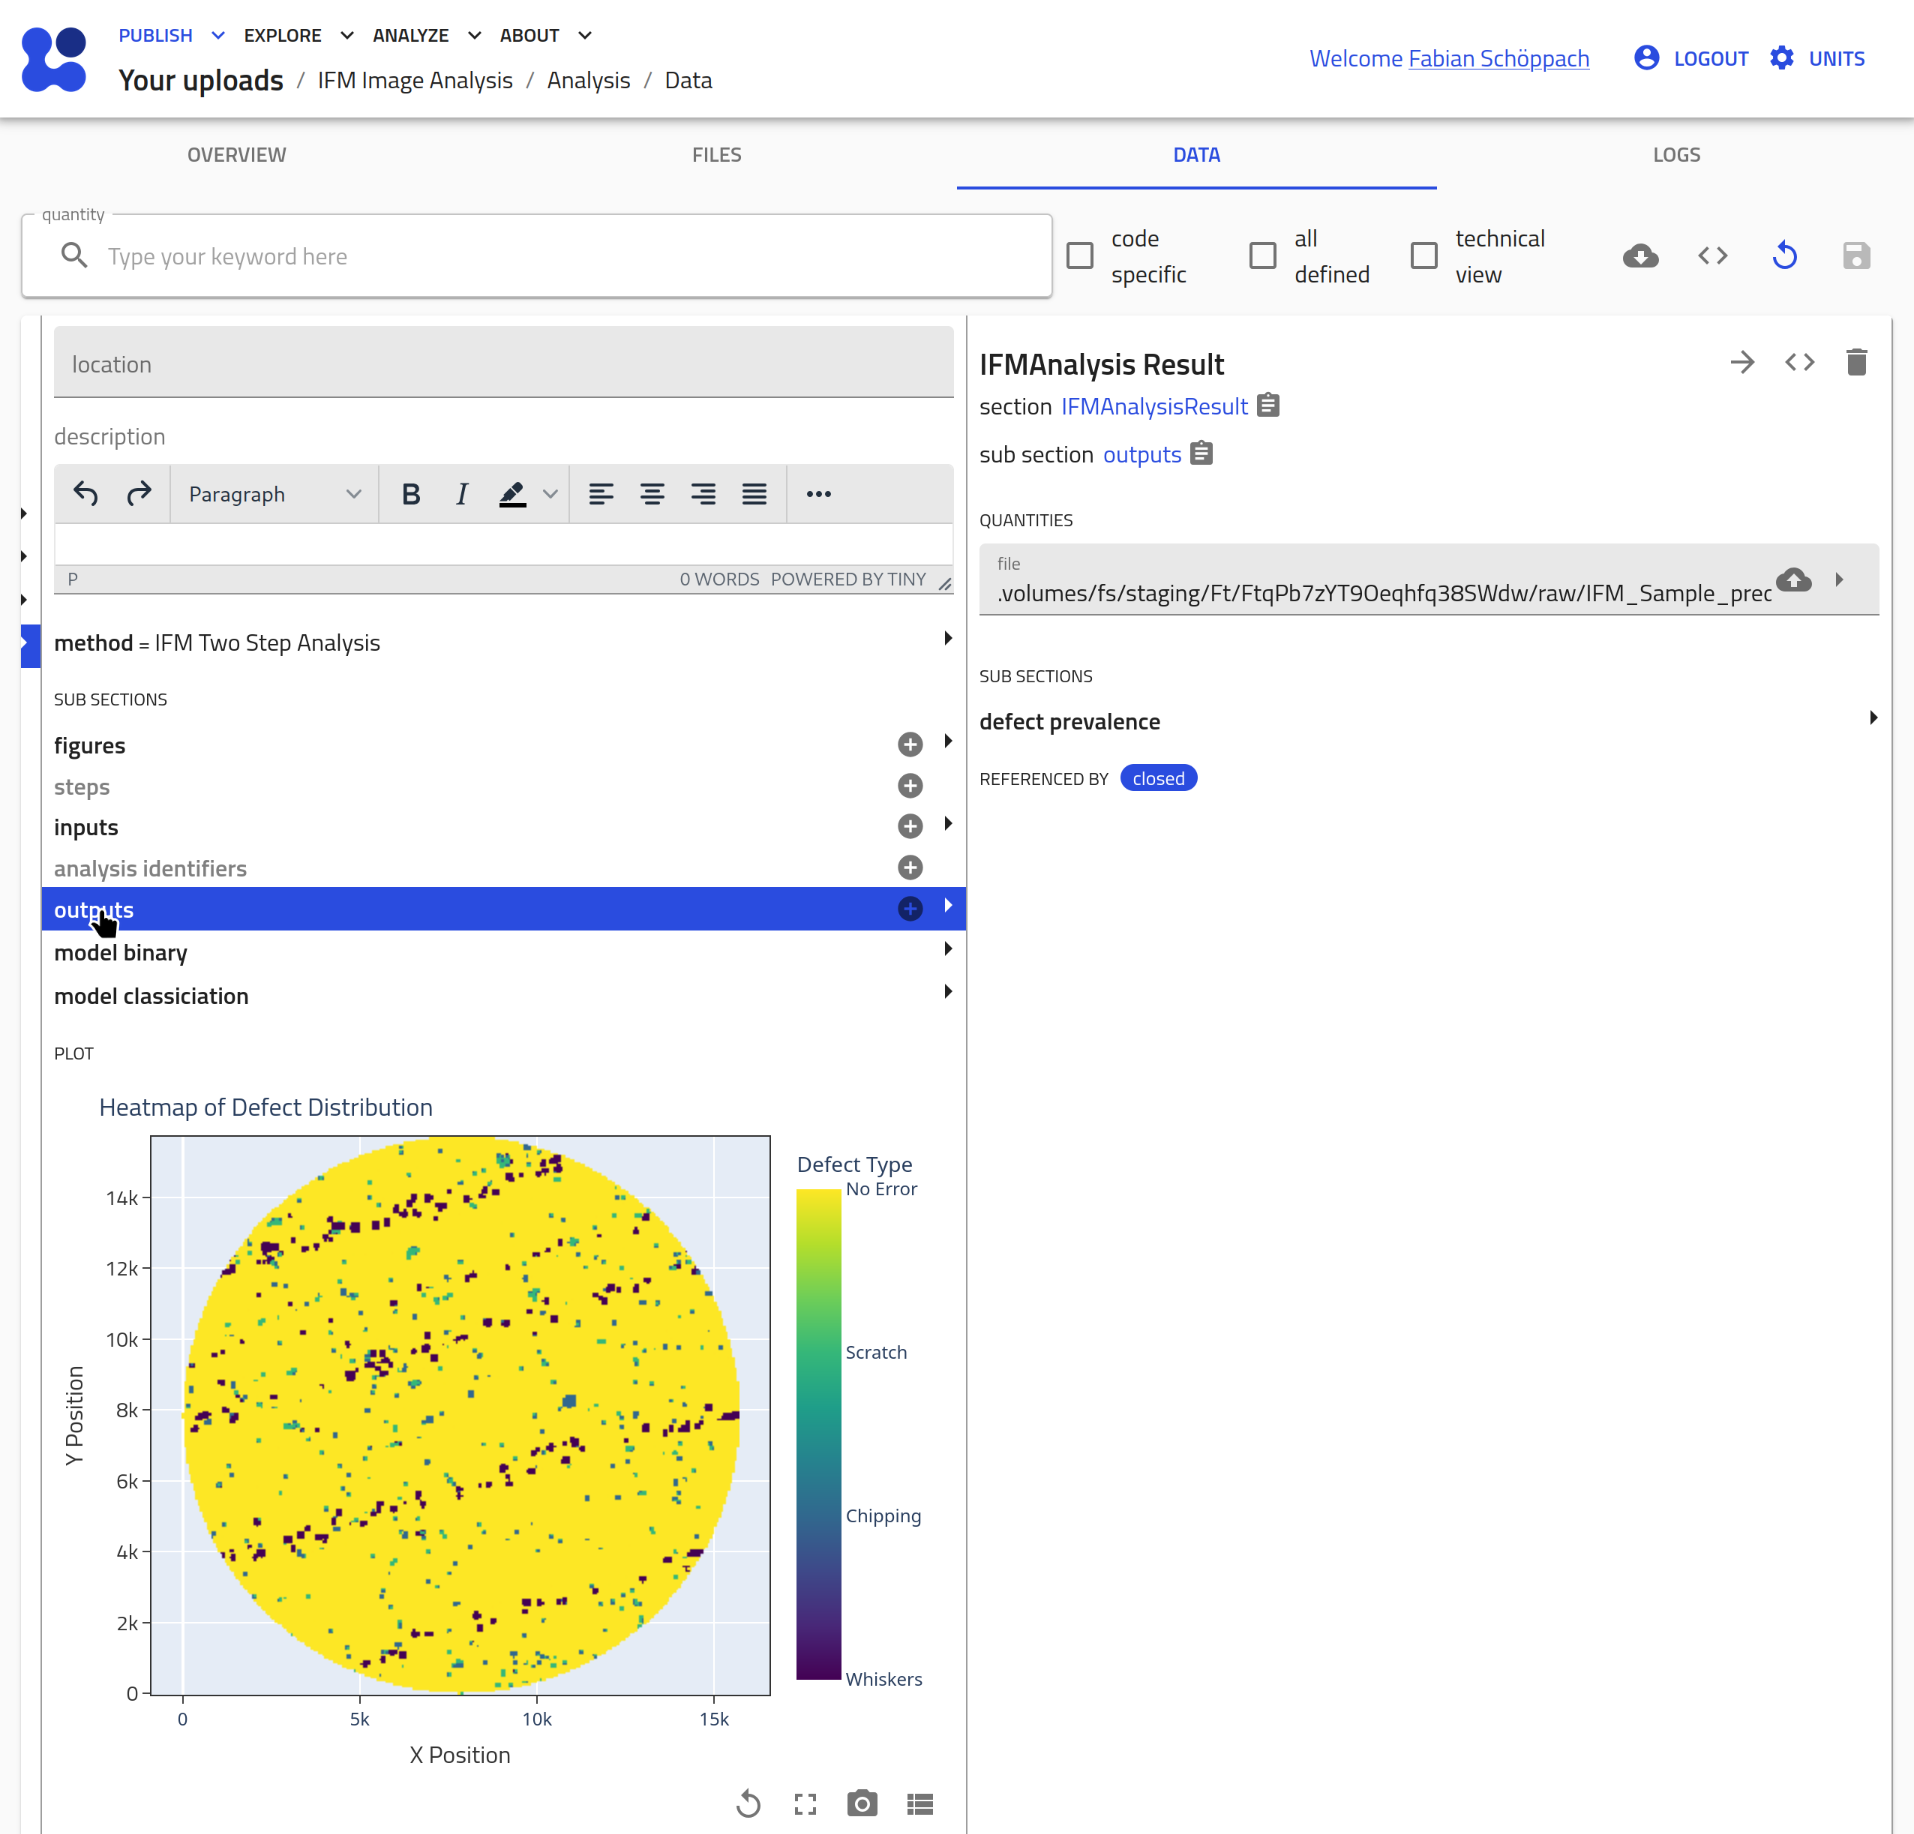Expand the model binary section

tap(947, 950)
